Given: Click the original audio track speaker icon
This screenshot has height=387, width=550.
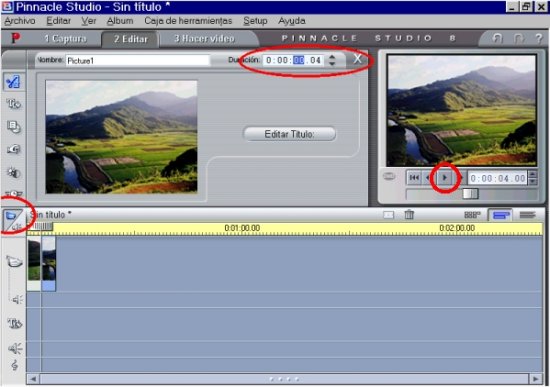Looking at the screenshot, I should point(16,300).
